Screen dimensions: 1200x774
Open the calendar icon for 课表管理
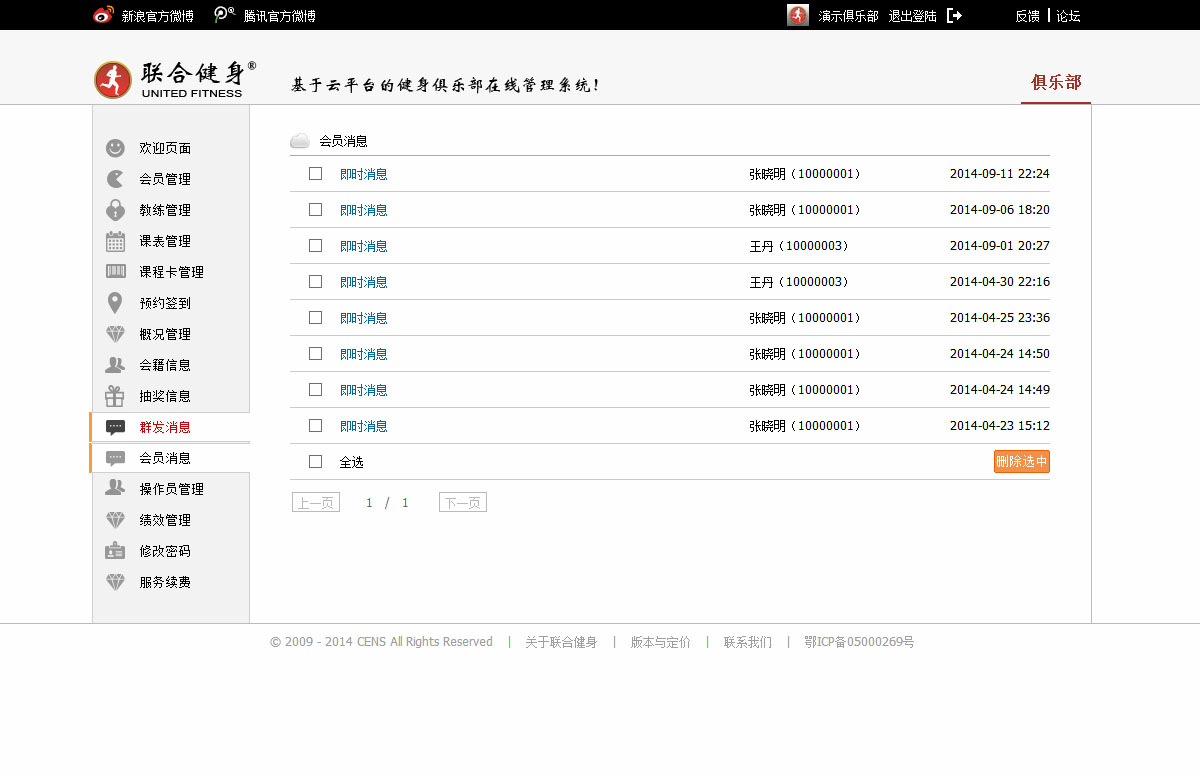[116, 241]
